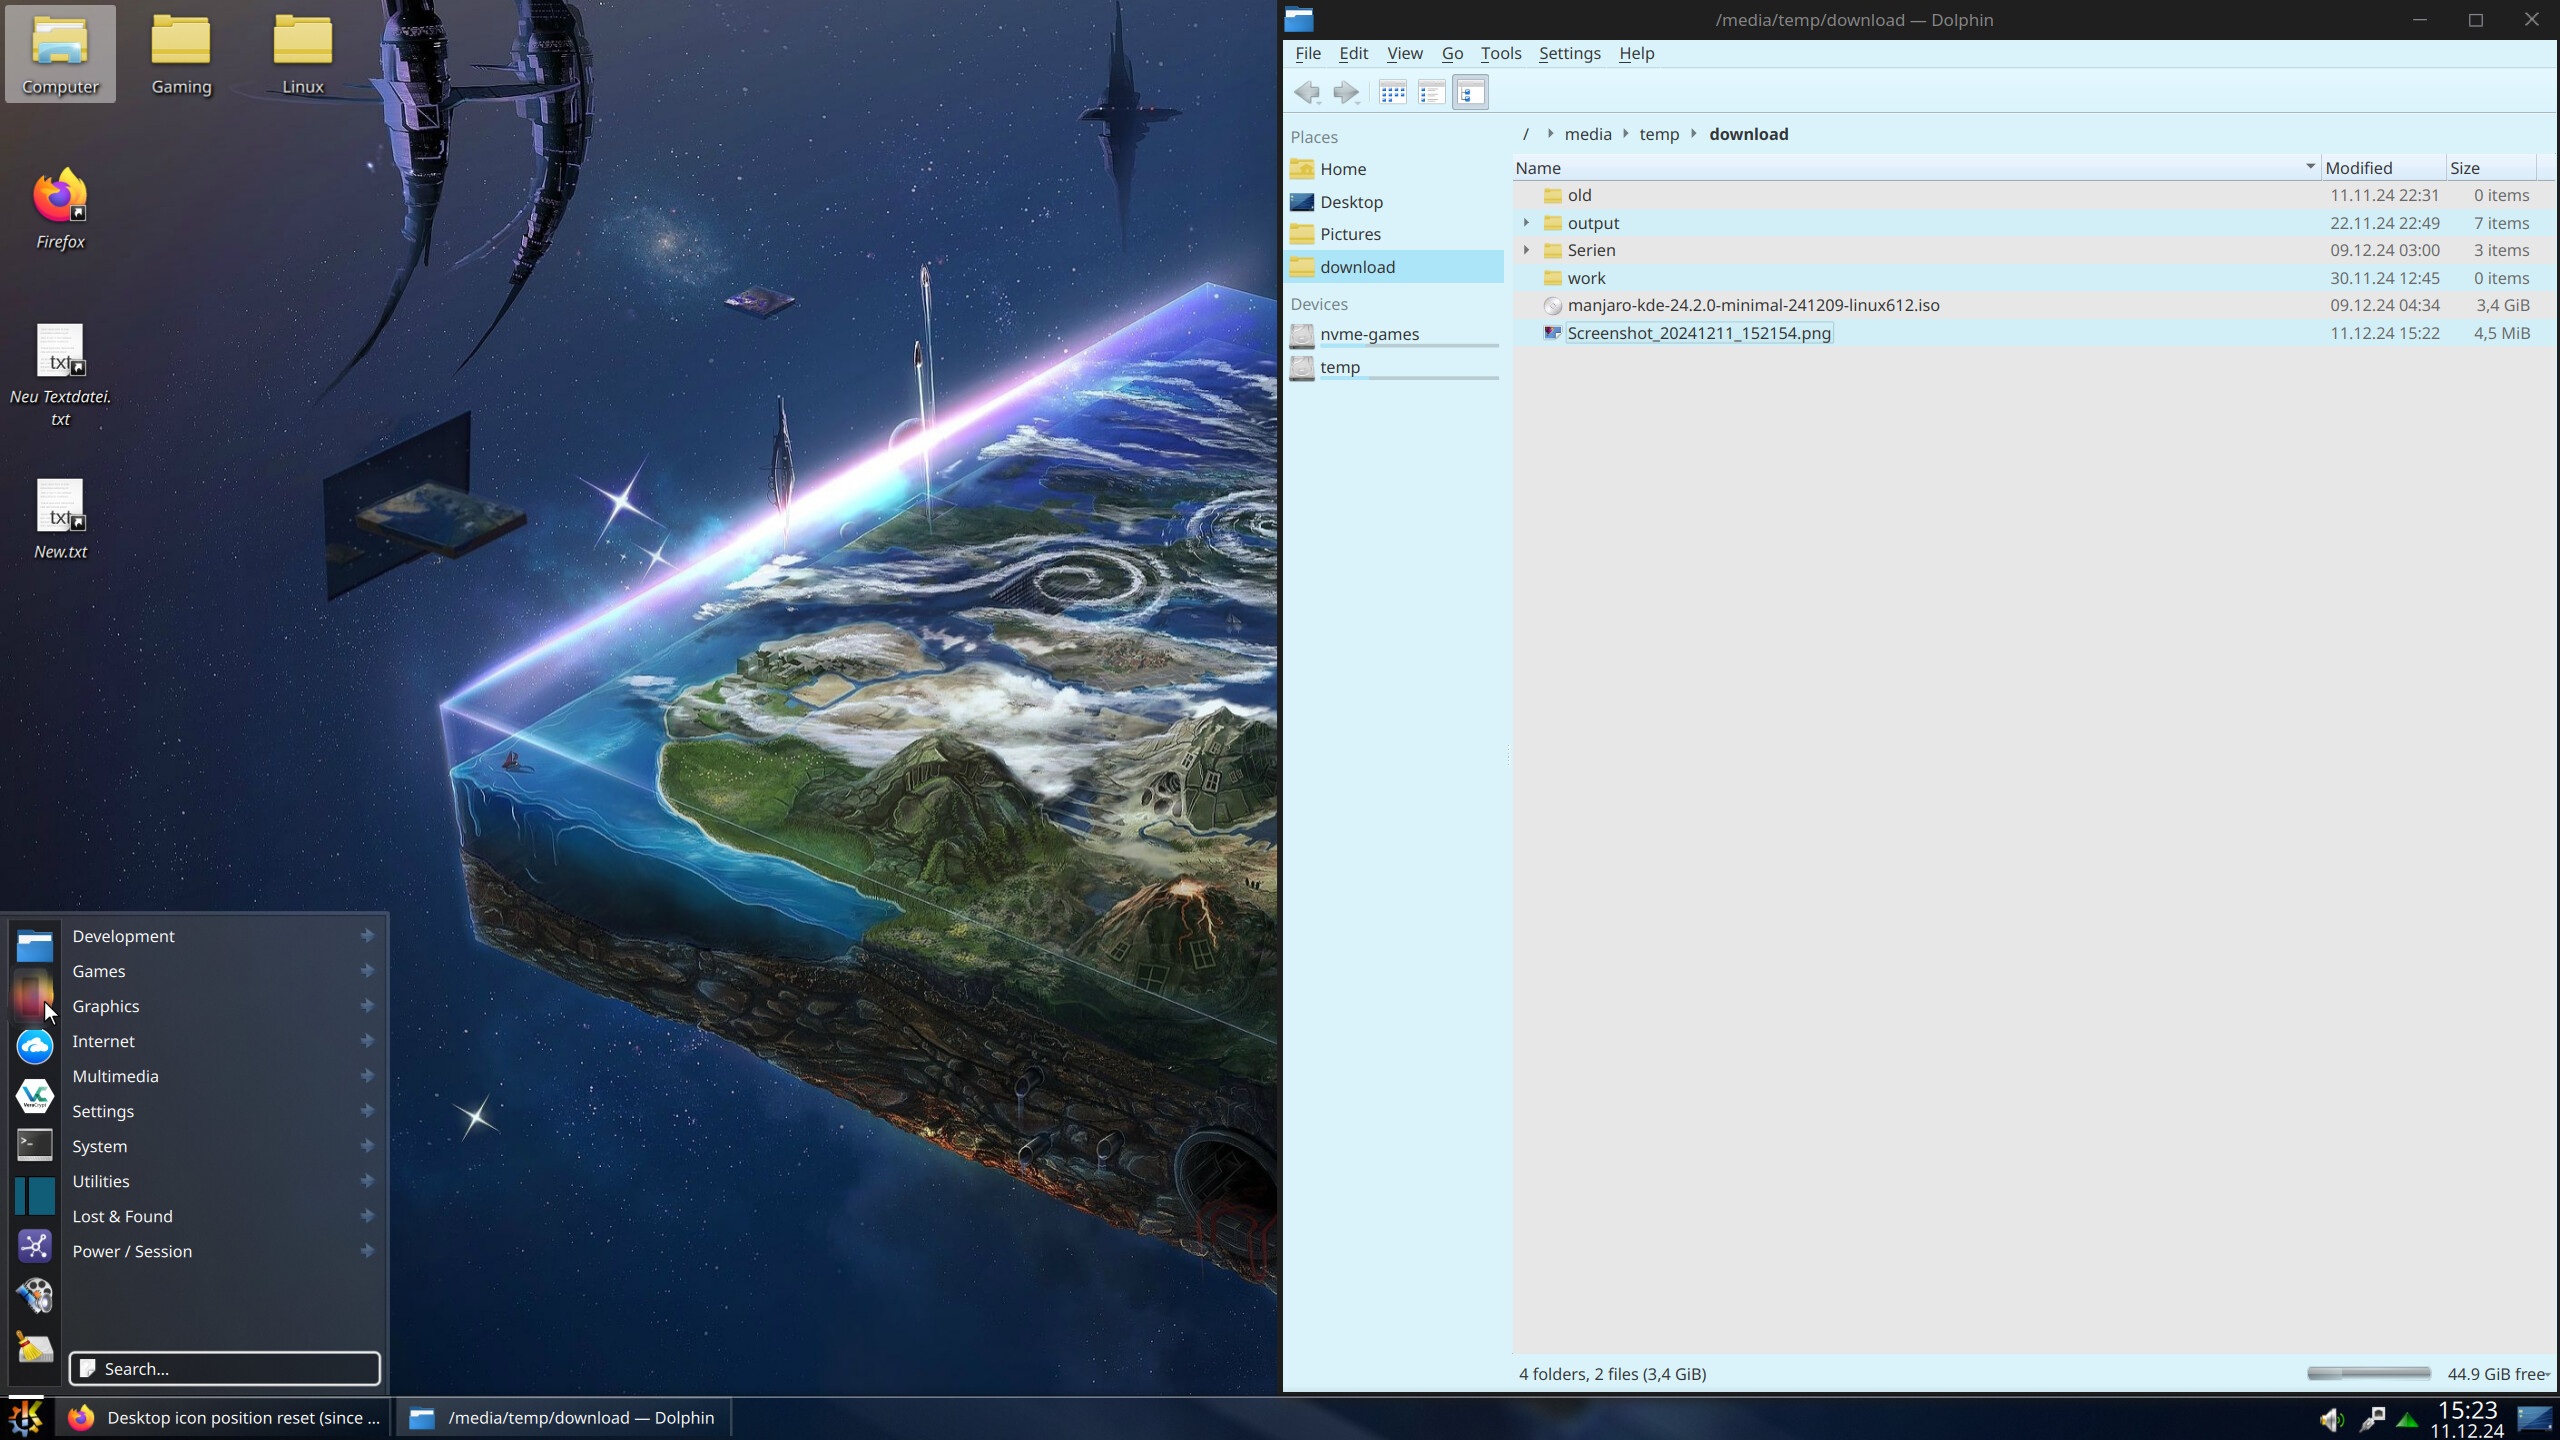Launch VeraCrypt from launcher favorites

click(35, 1096)
